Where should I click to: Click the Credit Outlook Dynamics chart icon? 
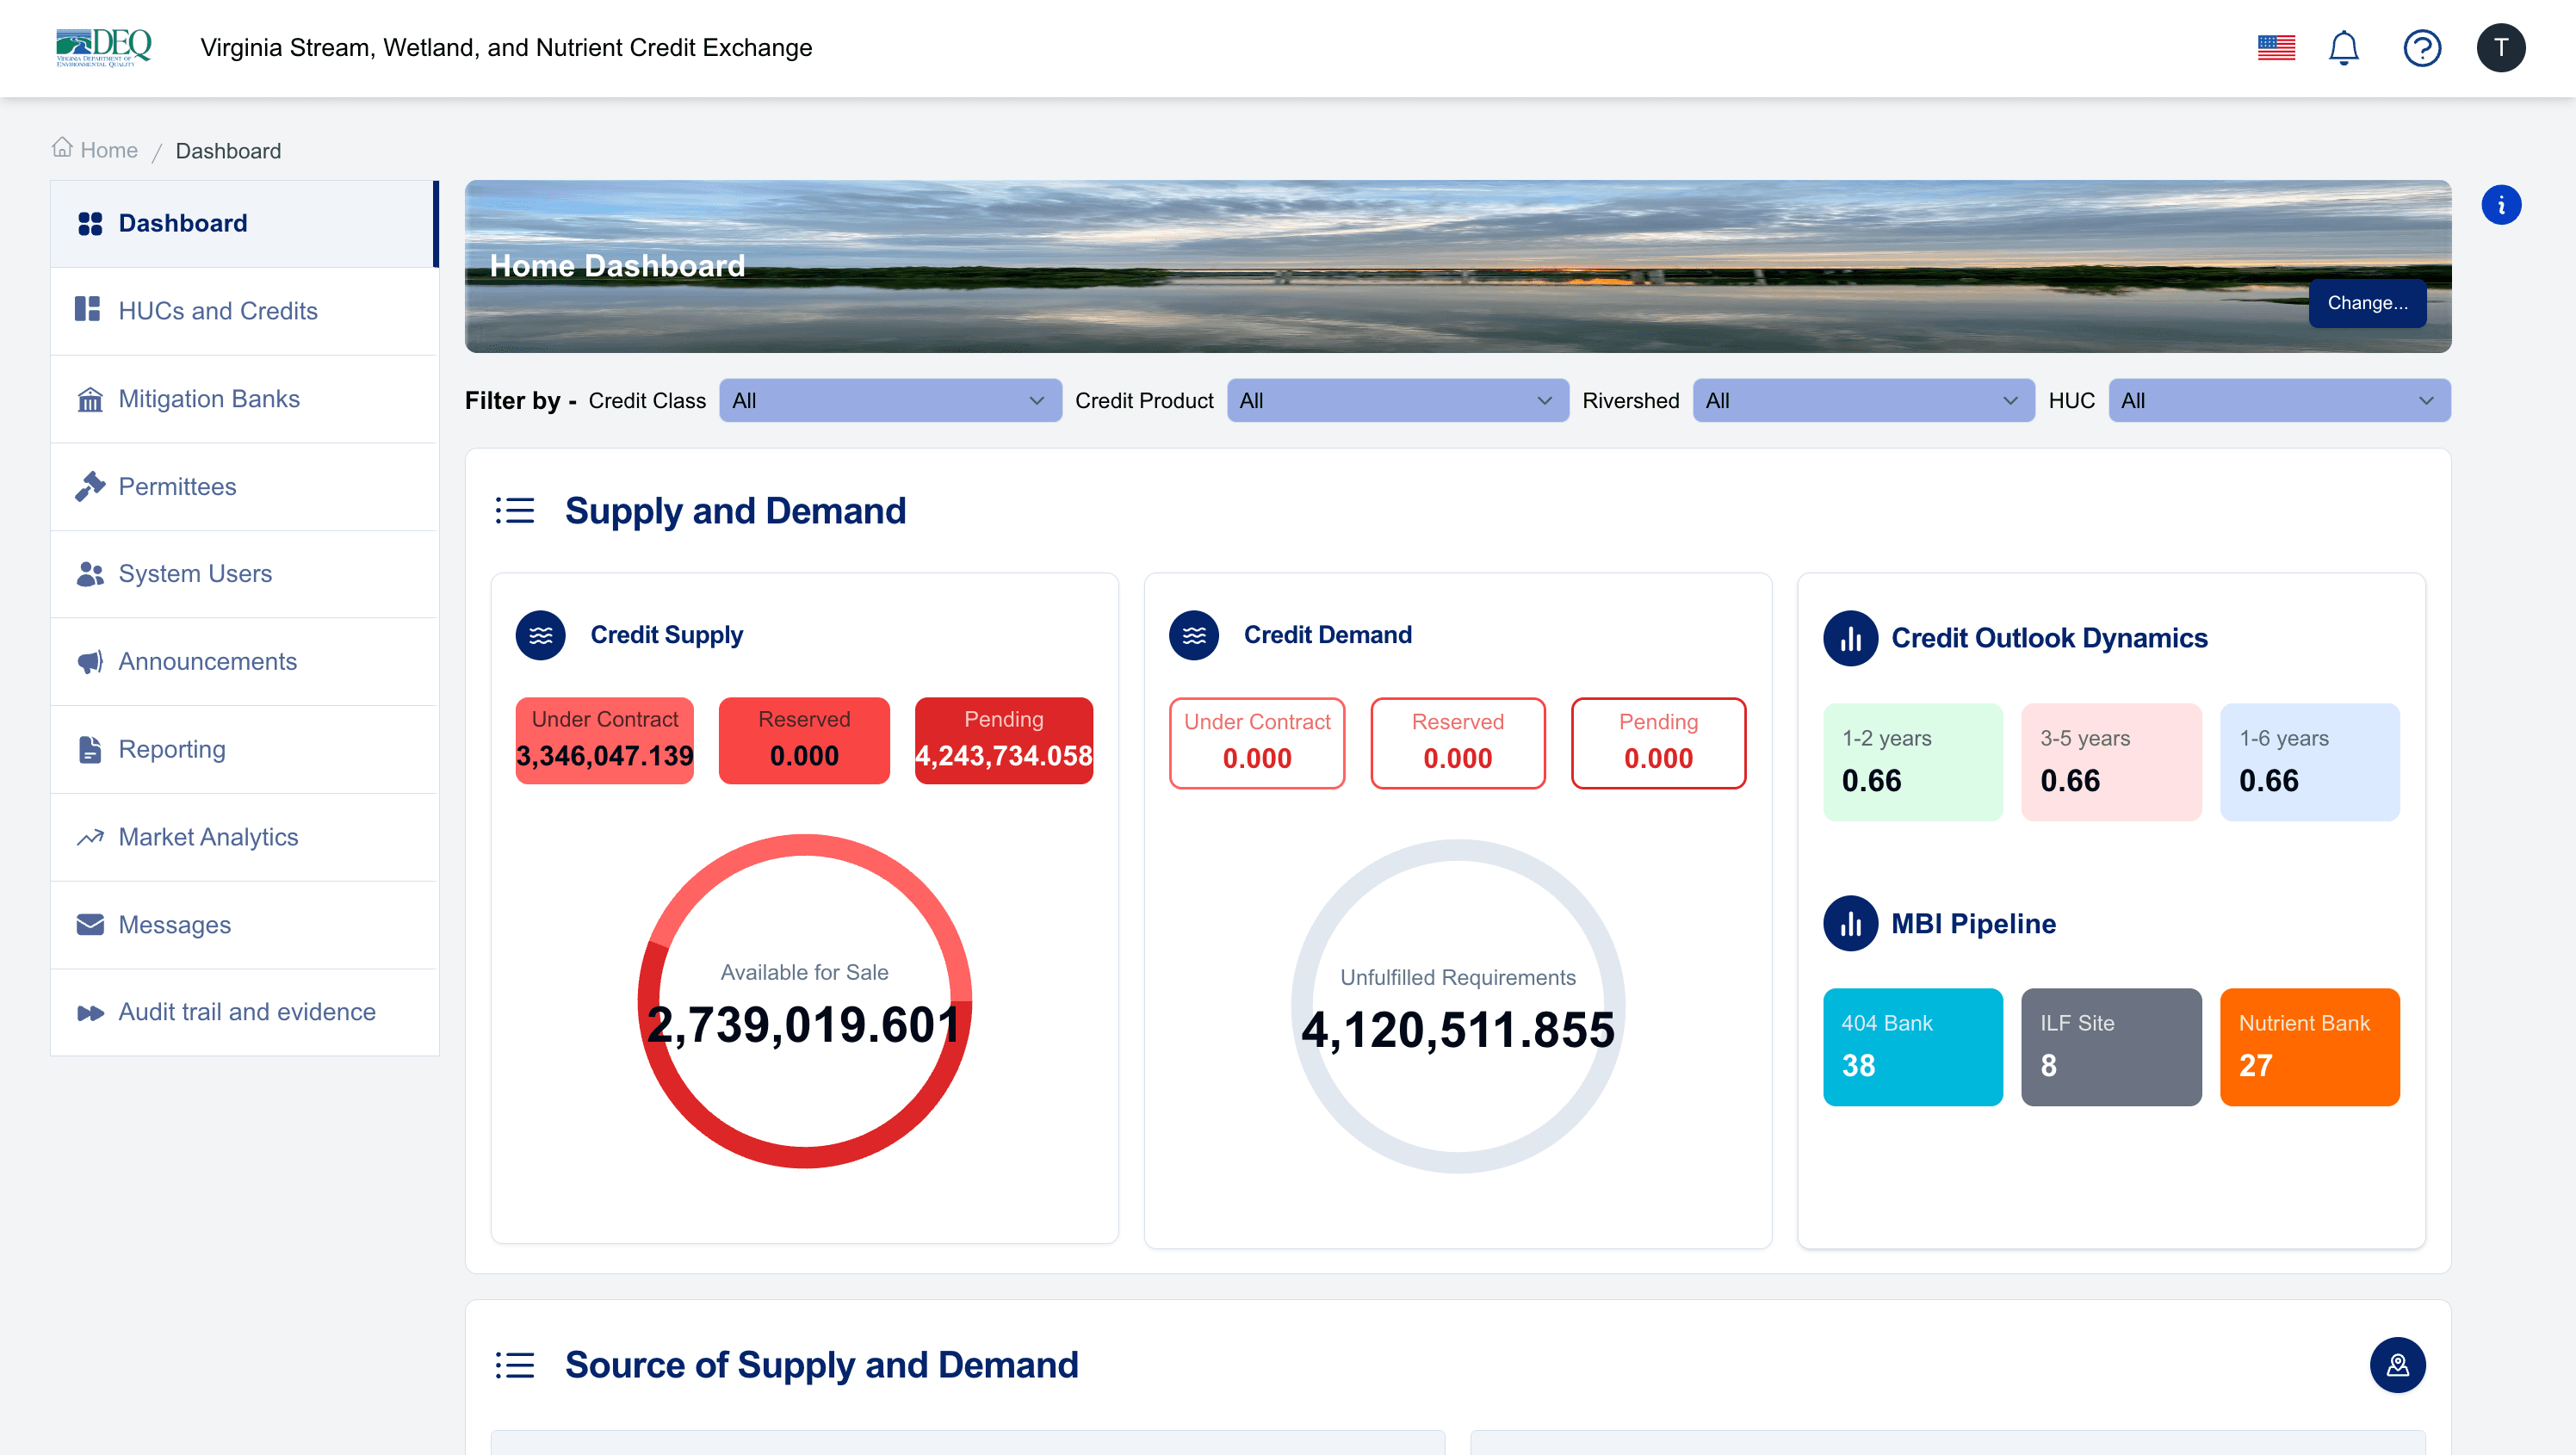tap(1850, 638)
